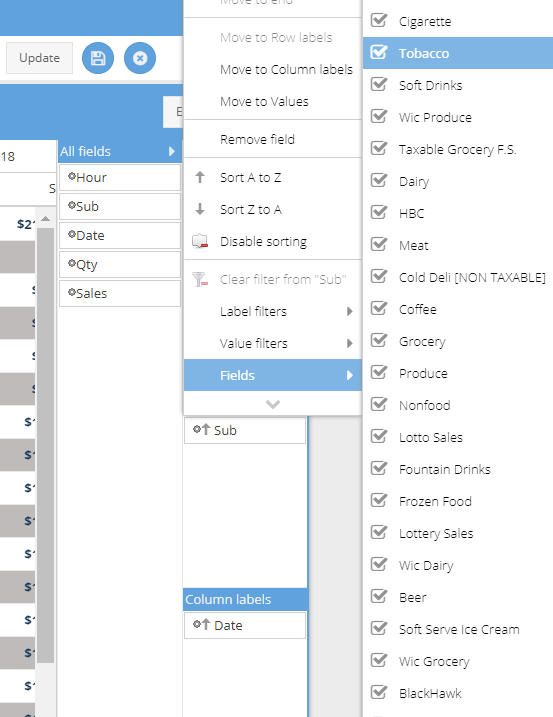
Task: Click gear icon on Sales field
Action: pyautogui.click(x=71, y=292)
